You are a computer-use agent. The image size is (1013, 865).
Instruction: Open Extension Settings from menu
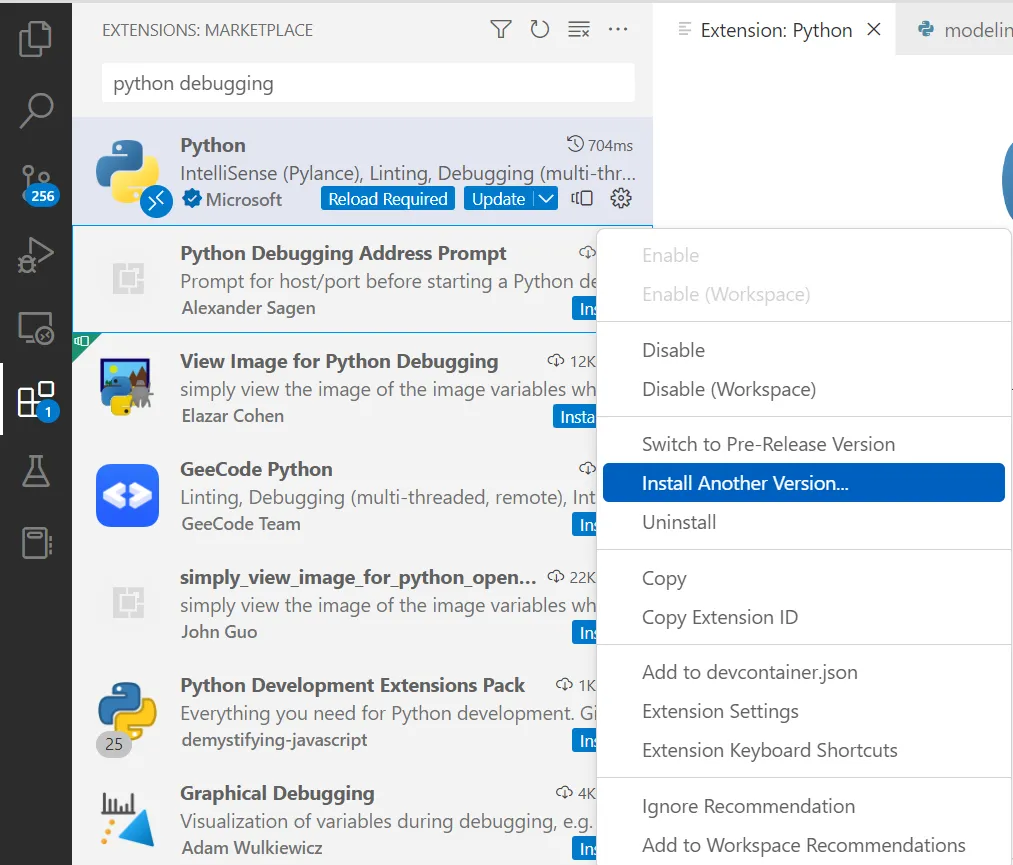click(804, 711)
